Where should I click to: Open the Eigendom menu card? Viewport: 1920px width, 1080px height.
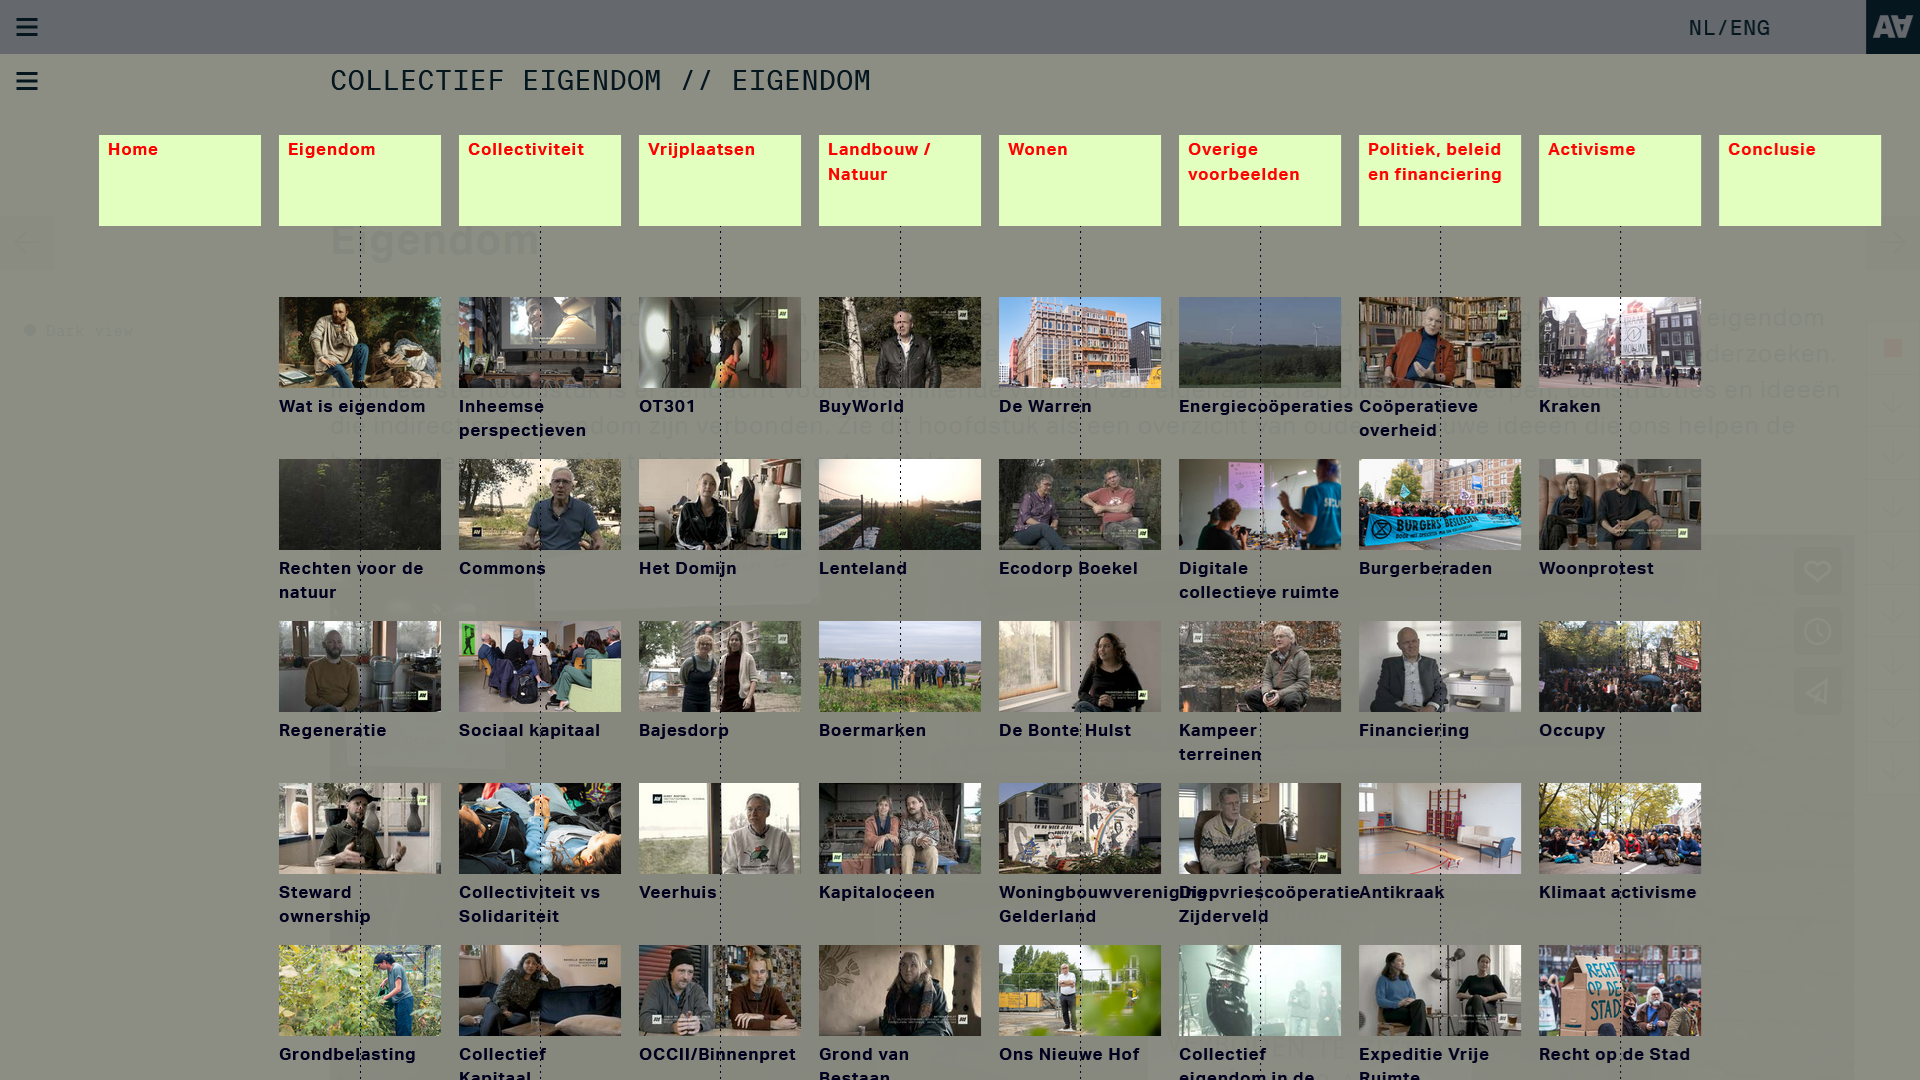click(360, 180)
